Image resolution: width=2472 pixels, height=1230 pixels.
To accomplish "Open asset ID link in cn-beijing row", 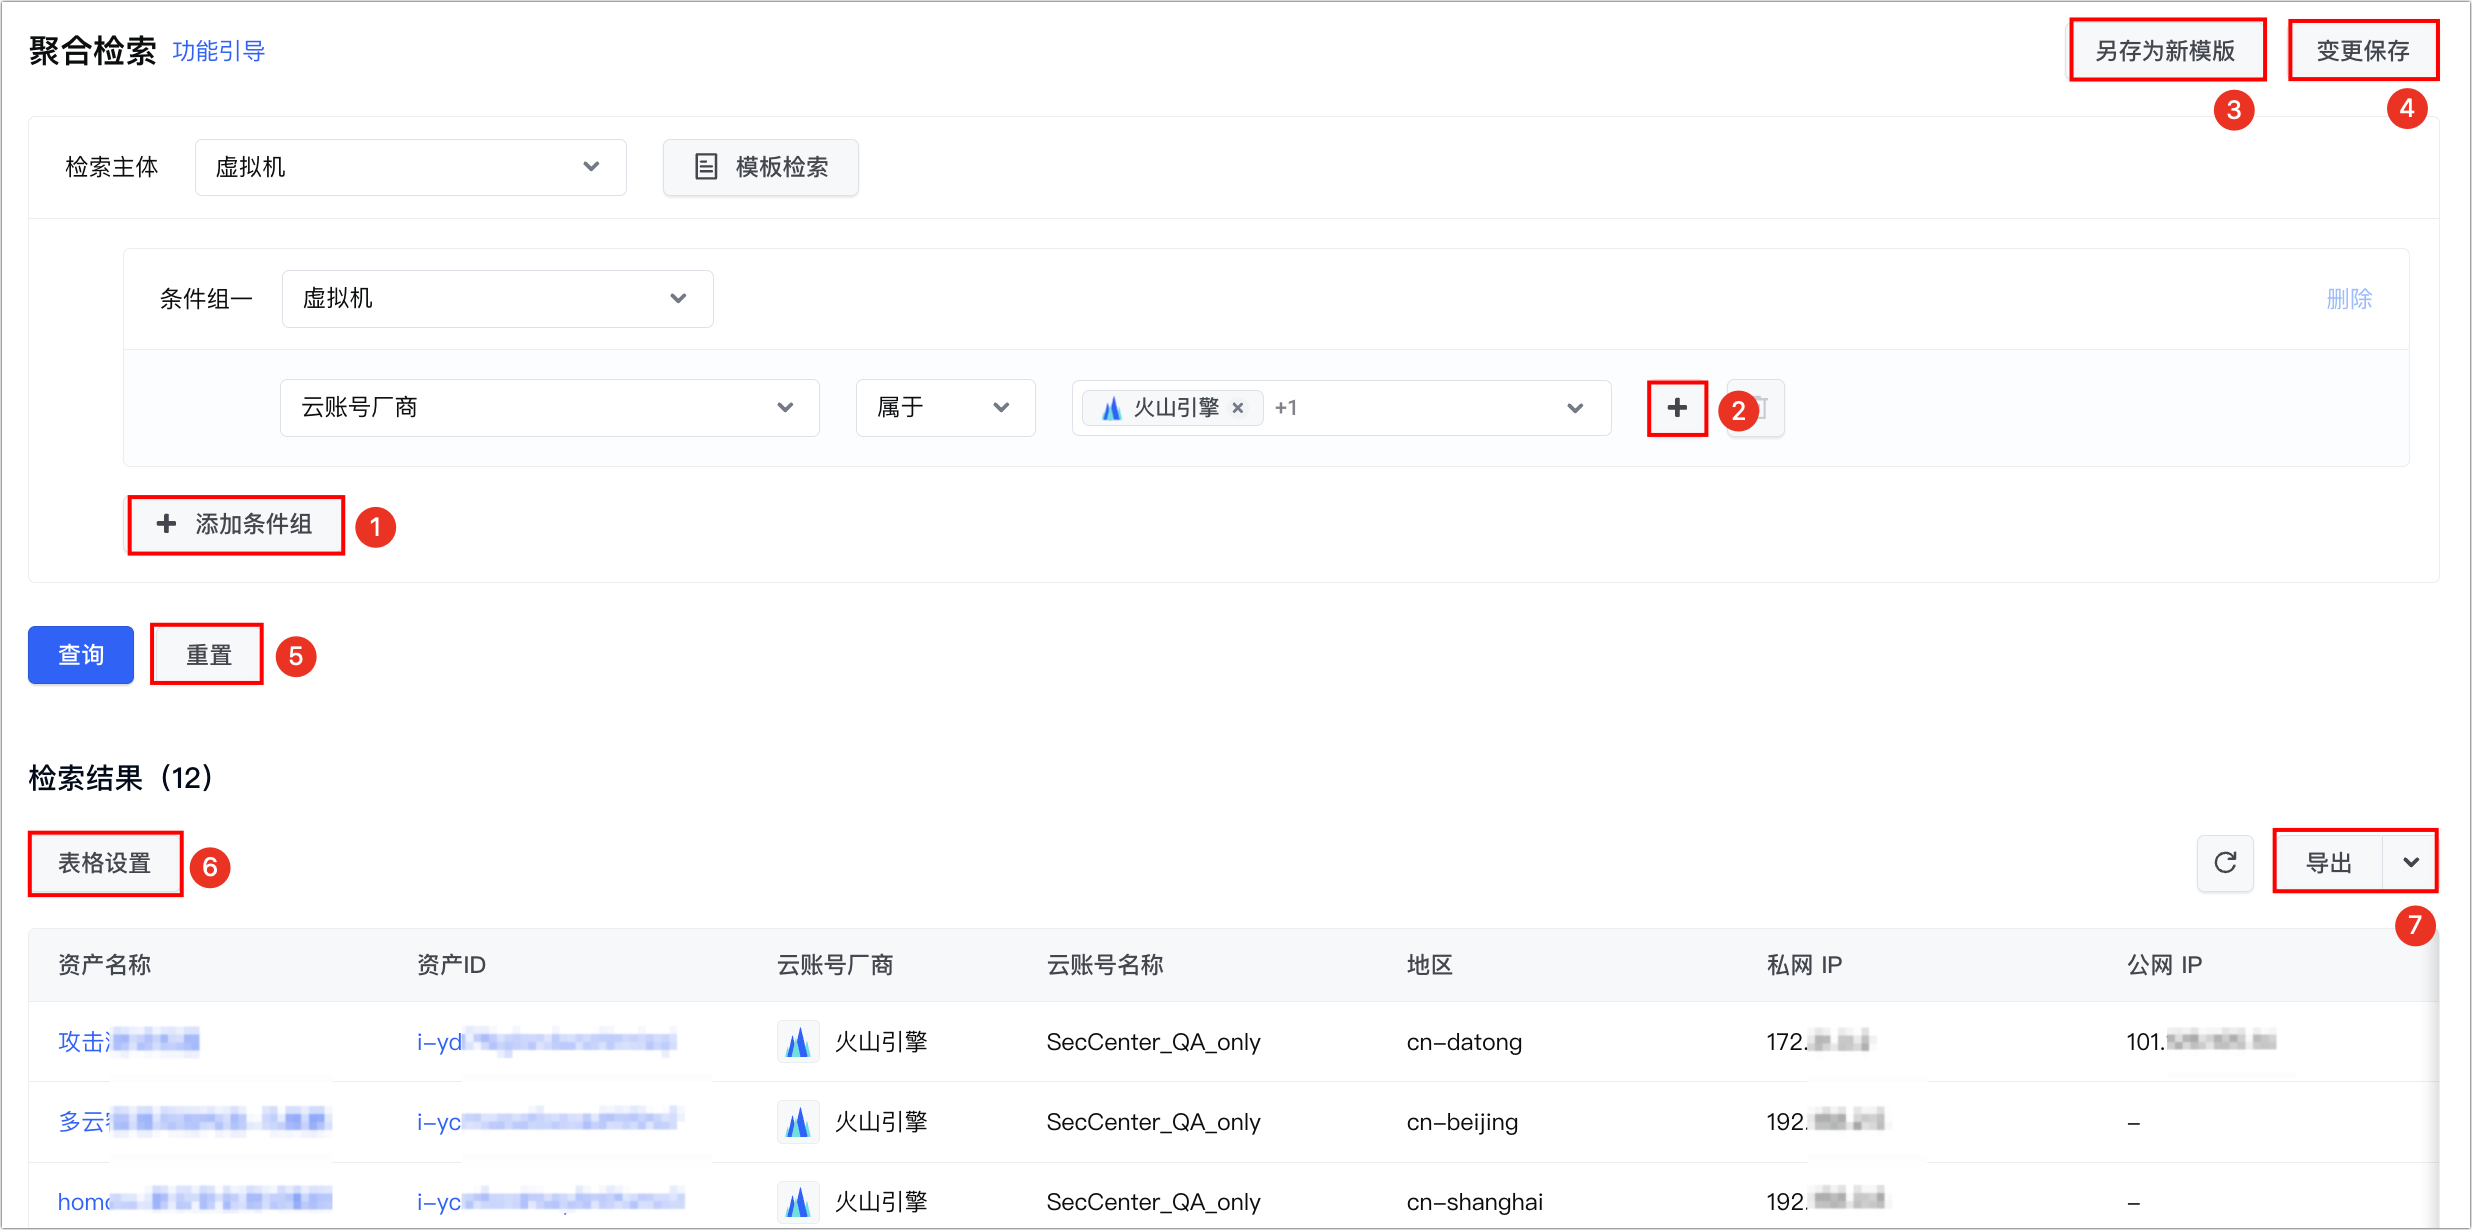I will (x=549, y=1122).
